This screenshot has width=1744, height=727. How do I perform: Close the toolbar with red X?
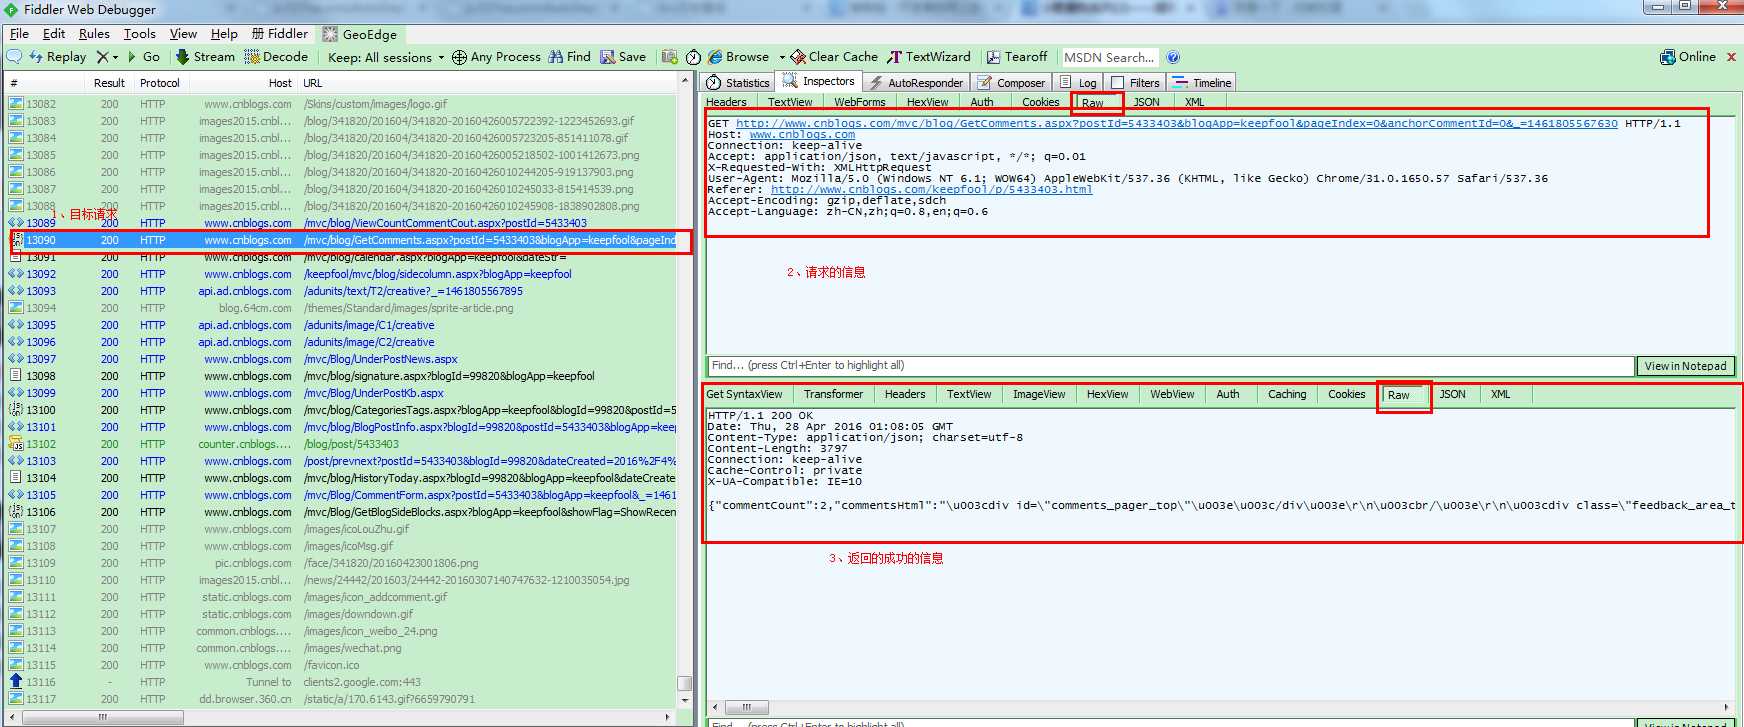1732,57
